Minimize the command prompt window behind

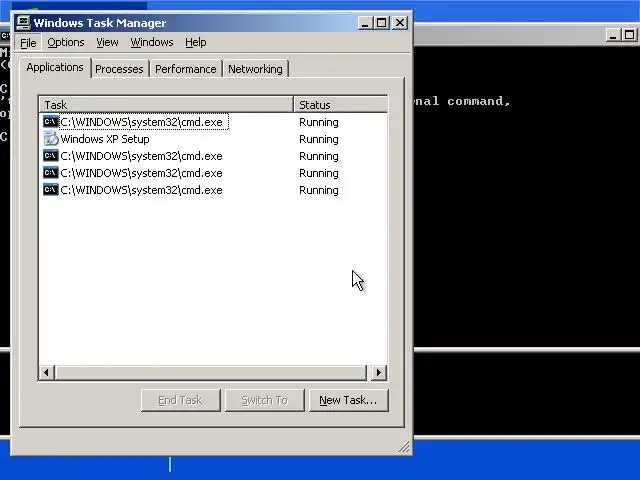613,36
